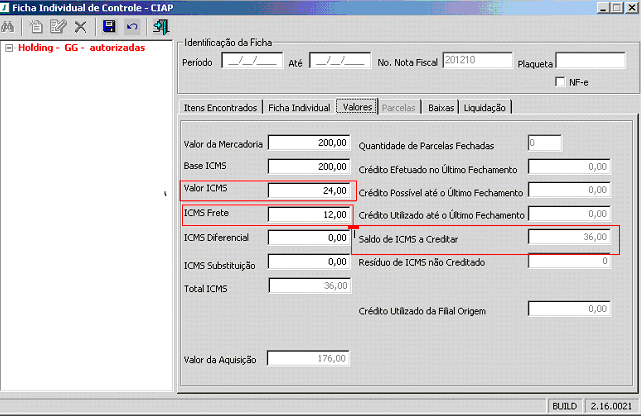This screenshot has width=641, height=416.
Task: Click the undo arrow toolbar icon
Action: (x=132, y=27)
